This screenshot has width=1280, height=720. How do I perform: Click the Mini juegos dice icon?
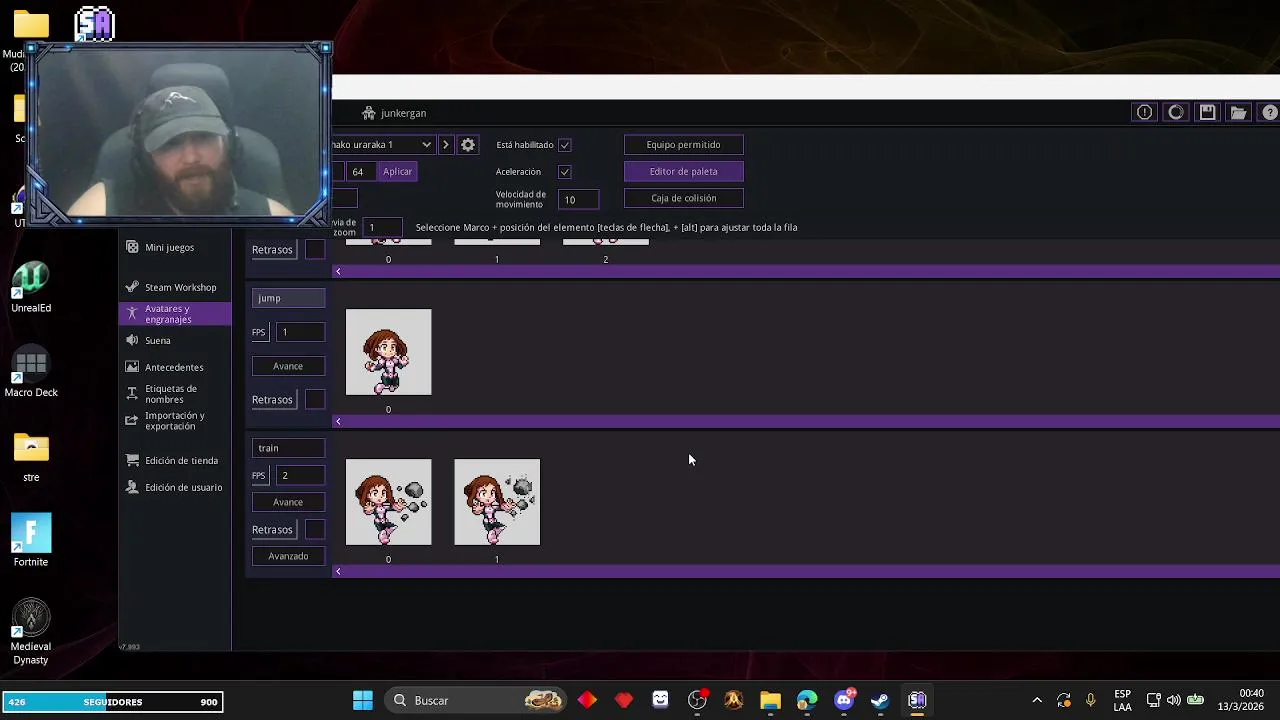[x=132, y=247]
